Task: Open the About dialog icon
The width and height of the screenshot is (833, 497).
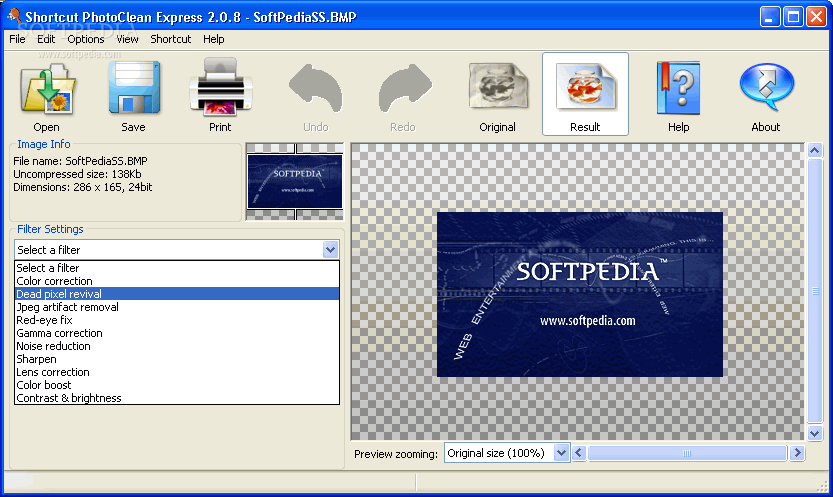Action: [x=766, y=87]
